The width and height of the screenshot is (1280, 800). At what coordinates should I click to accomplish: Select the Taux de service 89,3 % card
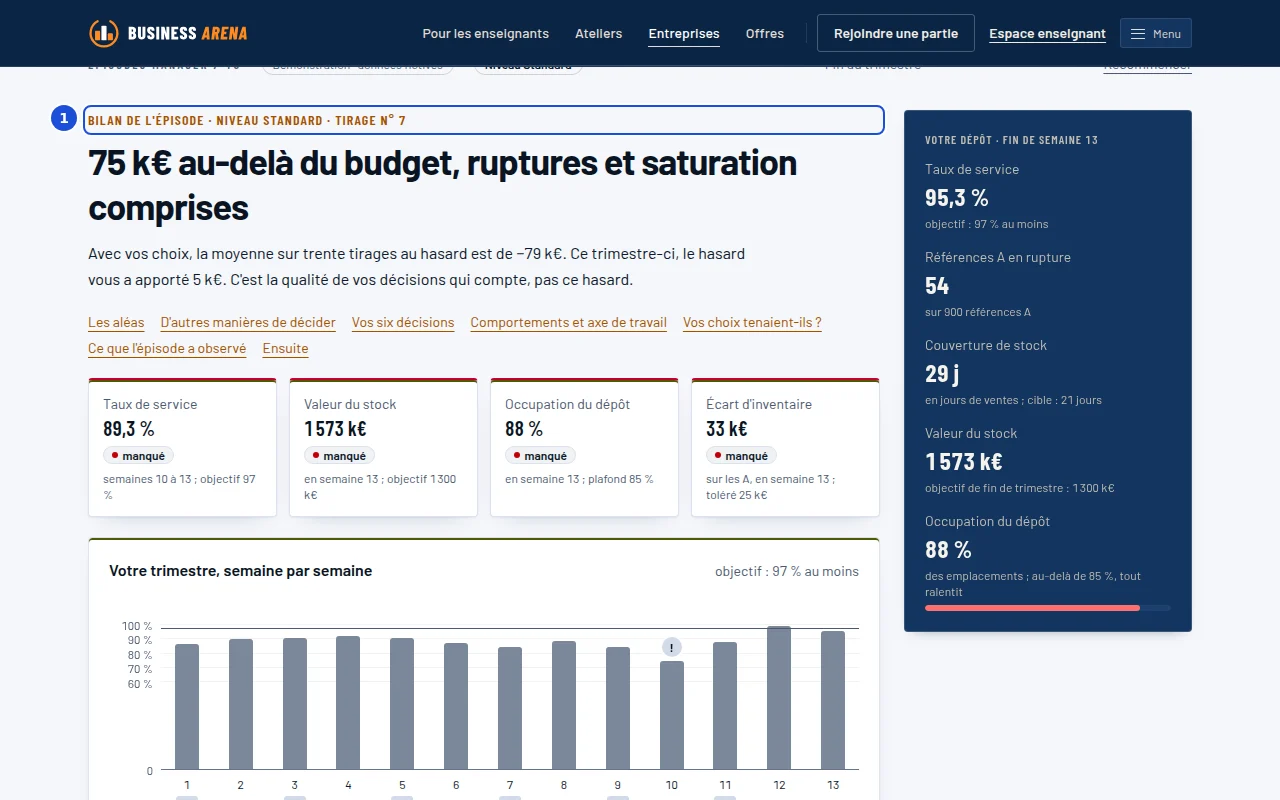pos(182,447)
